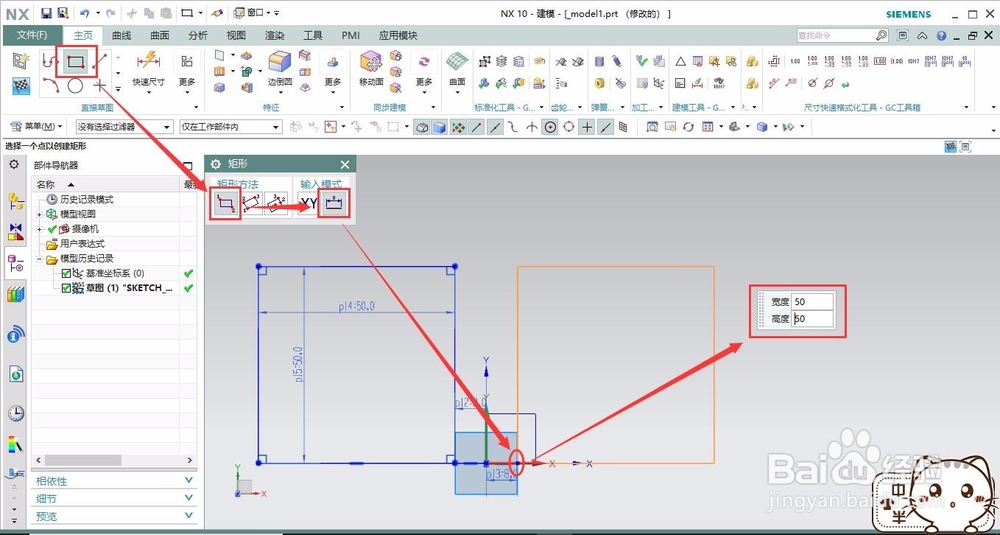
Task: Toggle the SKETCH (草图) item checkbox
Action: coord(66,288)
